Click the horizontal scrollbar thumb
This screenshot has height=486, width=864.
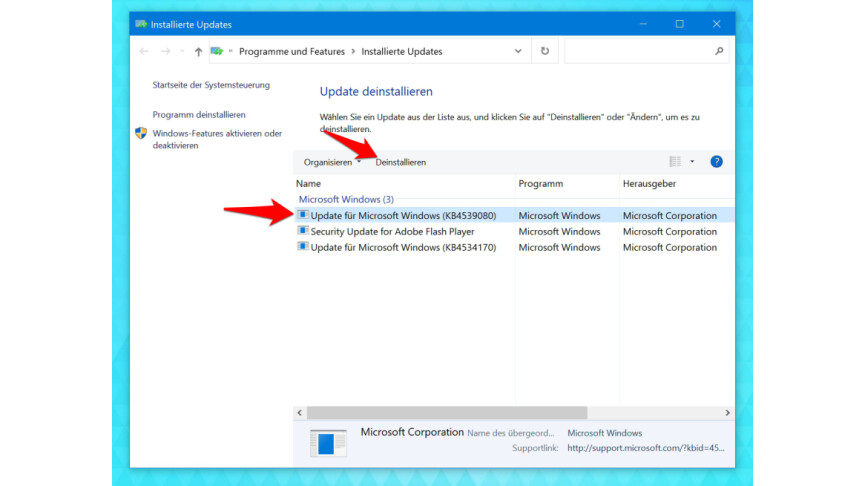447,413
